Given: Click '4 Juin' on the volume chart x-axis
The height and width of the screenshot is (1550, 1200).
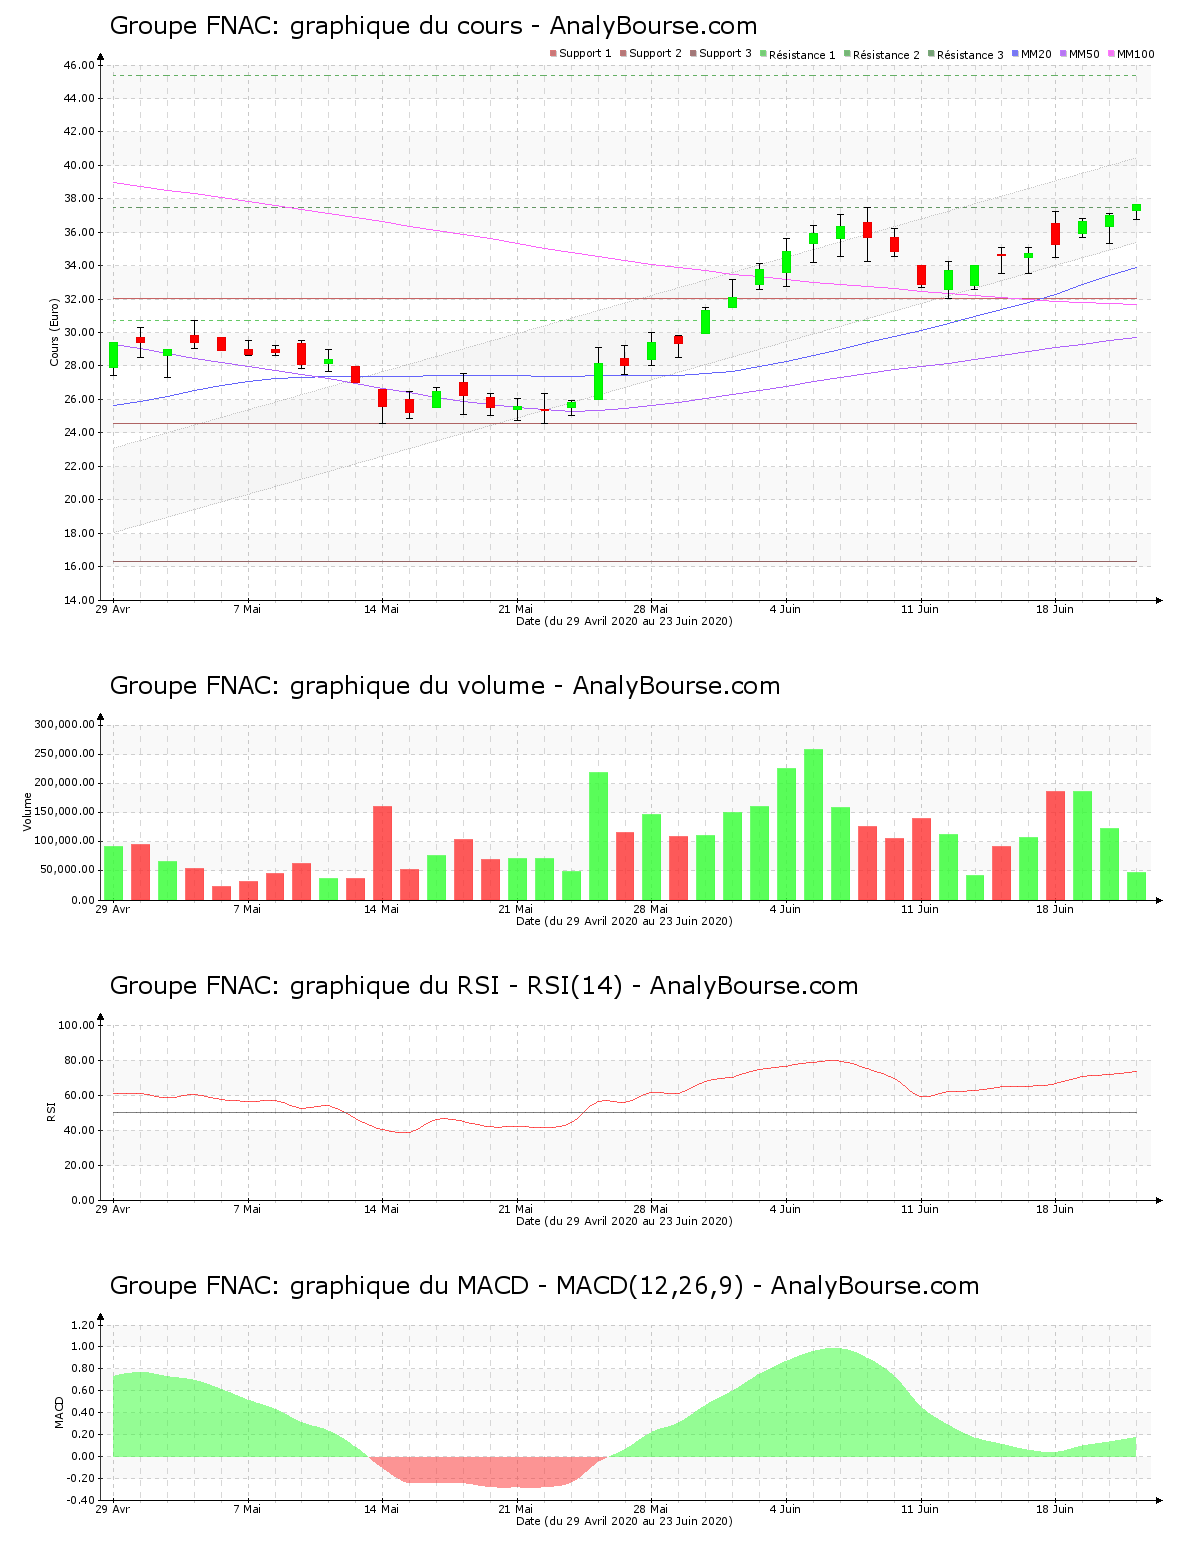Looking at the screenshot, I should pos(785,909).
